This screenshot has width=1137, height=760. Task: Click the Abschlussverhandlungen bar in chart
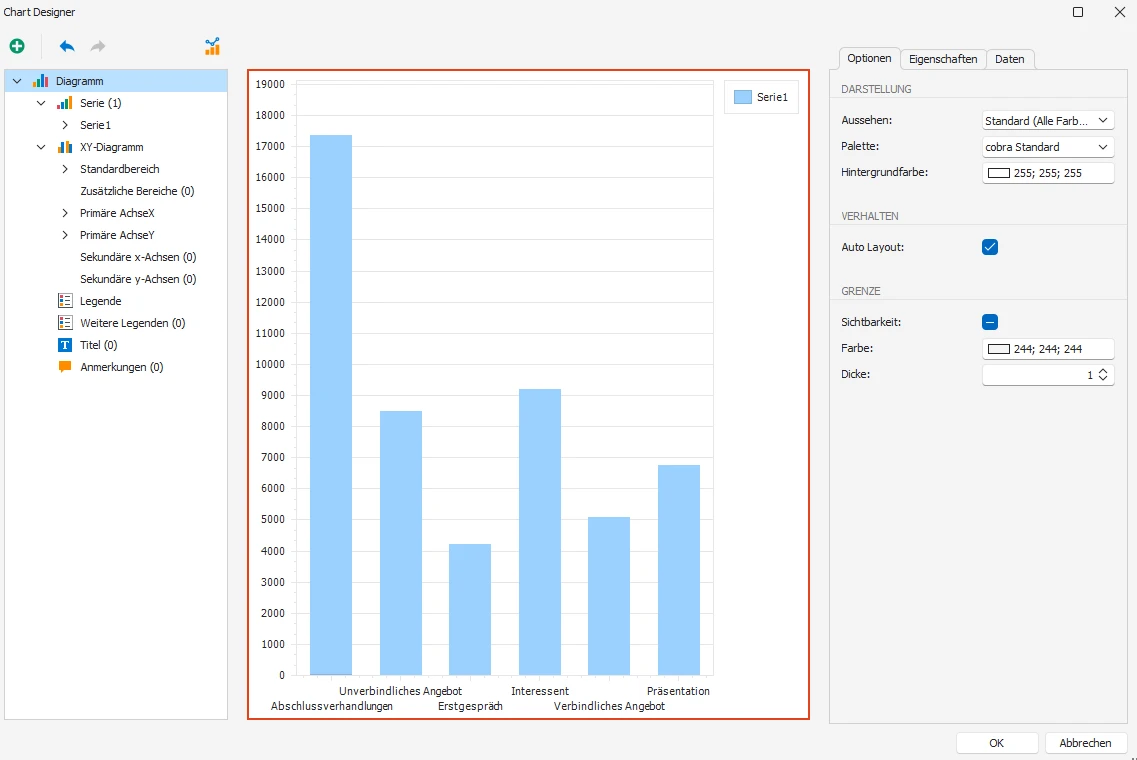[x=331, y=405]
